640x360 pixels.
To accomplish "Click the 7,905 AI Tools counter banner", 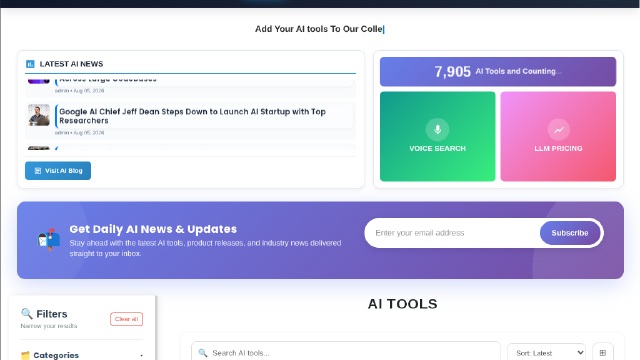I will (x=498, y=72).
